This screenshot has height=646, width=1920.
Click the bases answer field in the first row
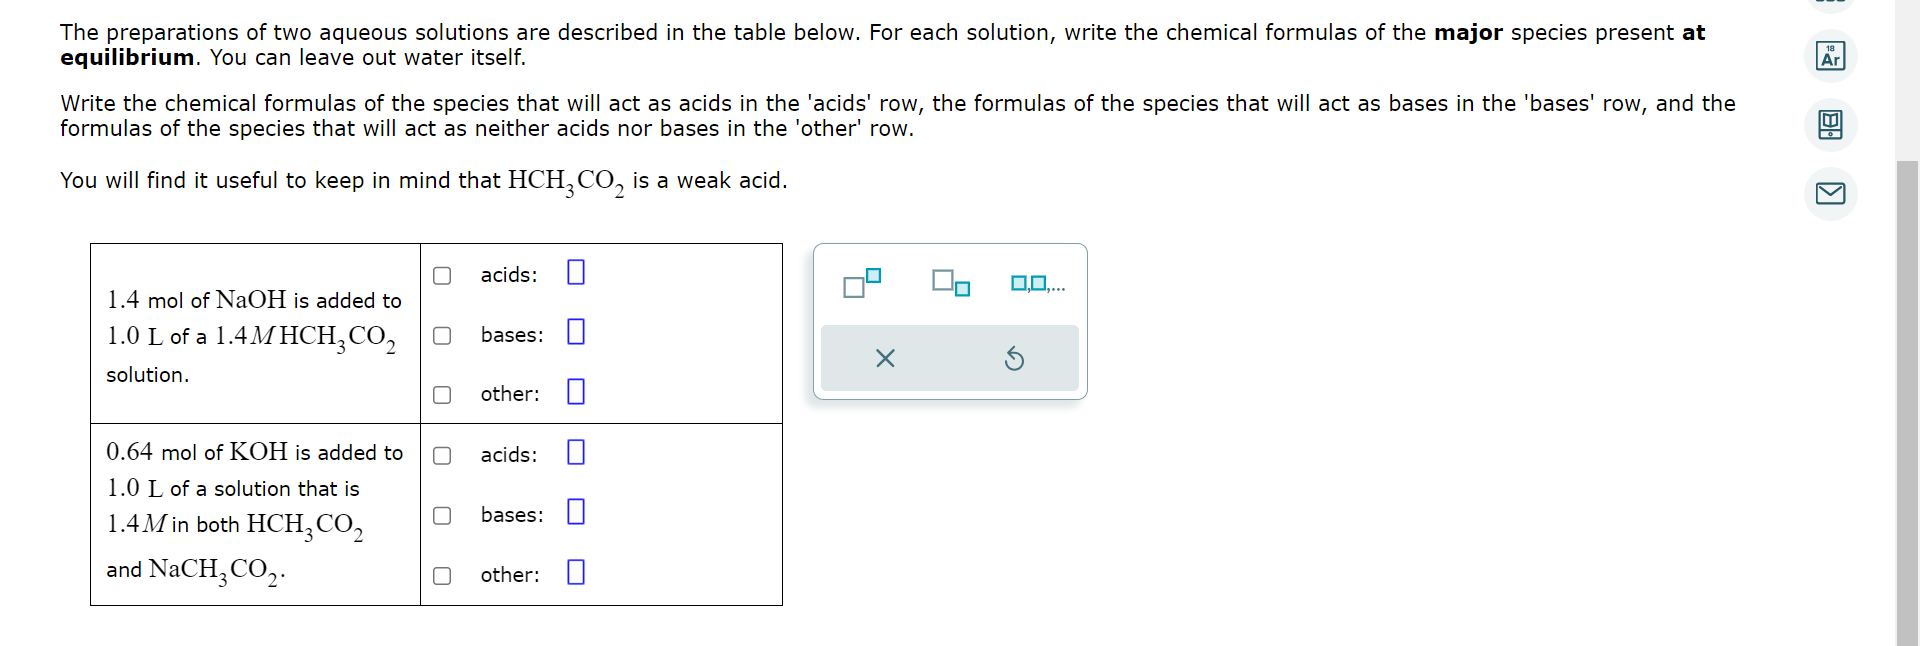[575, 332]
